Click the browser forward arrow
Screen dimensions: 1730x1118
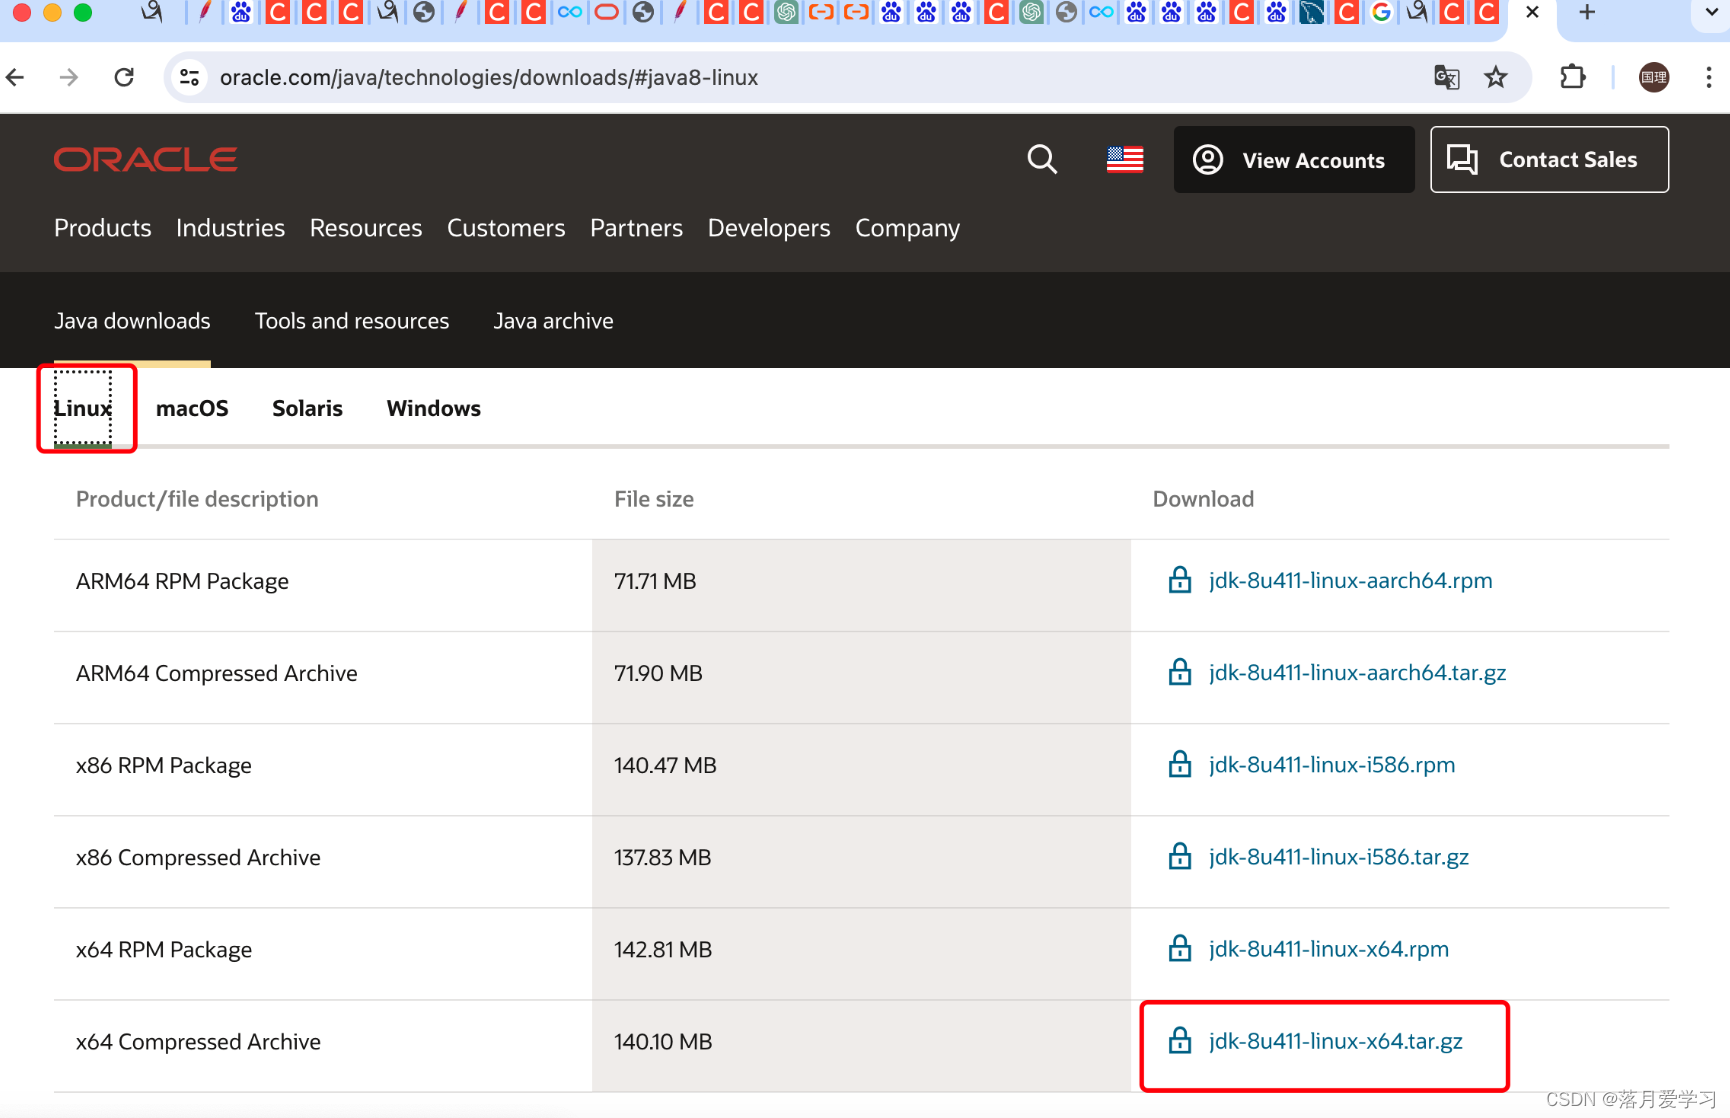[69, 77]
